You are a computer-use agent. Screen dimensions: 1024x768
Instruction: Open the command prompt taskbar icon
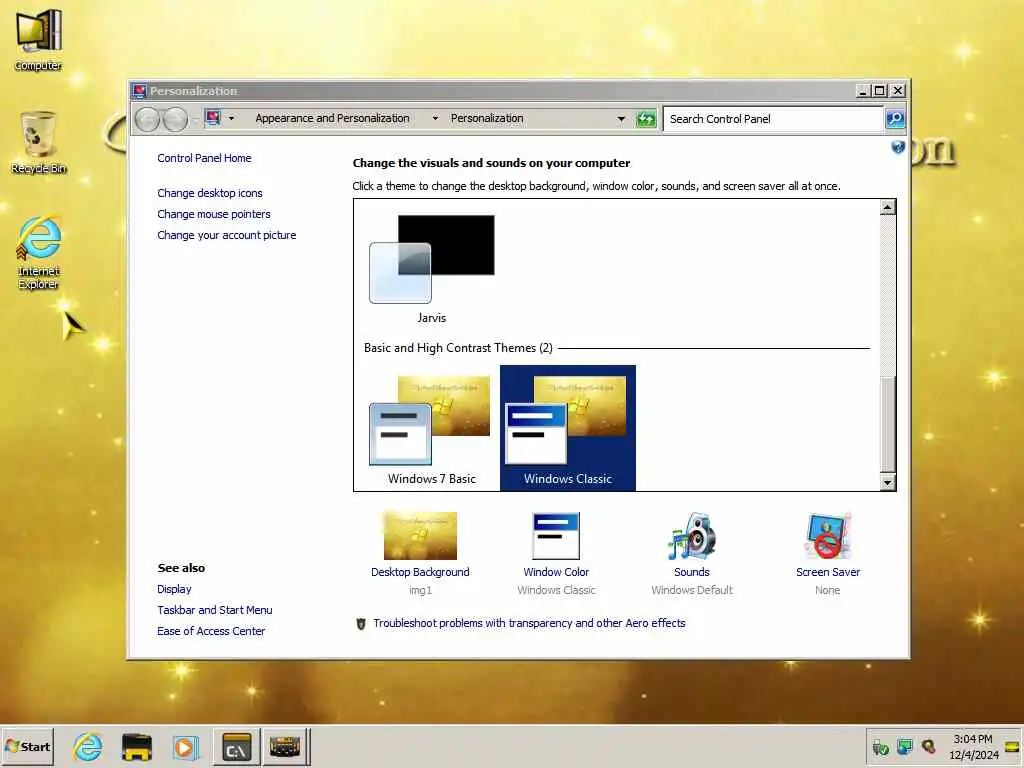coord(236,746)
